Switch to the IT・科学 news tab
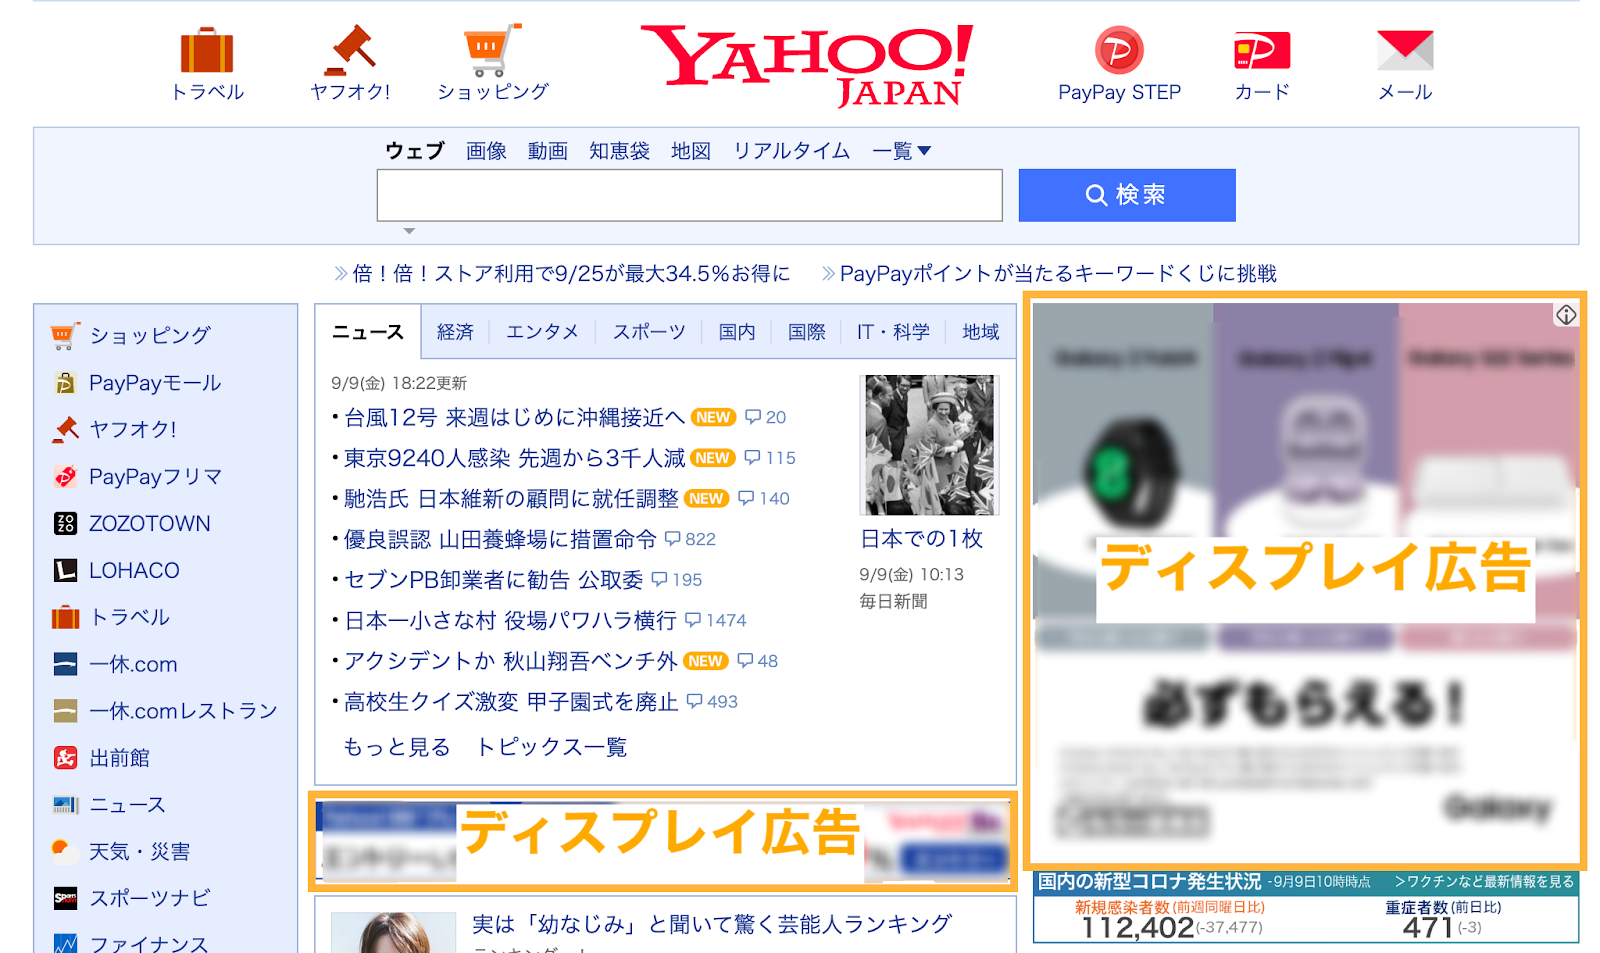 click(x=893, y=332)
